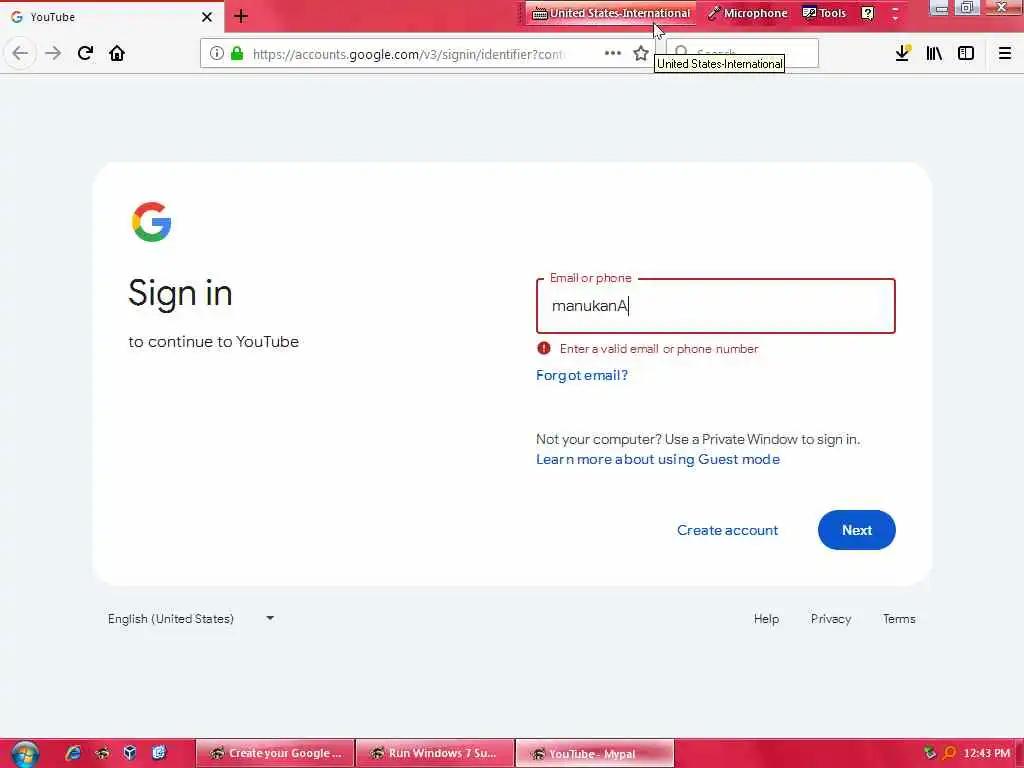This screenshot has height=768, width=1024.
Task: Switch to YouTube - Mypal taskbar window
Action: coord(595,753)
